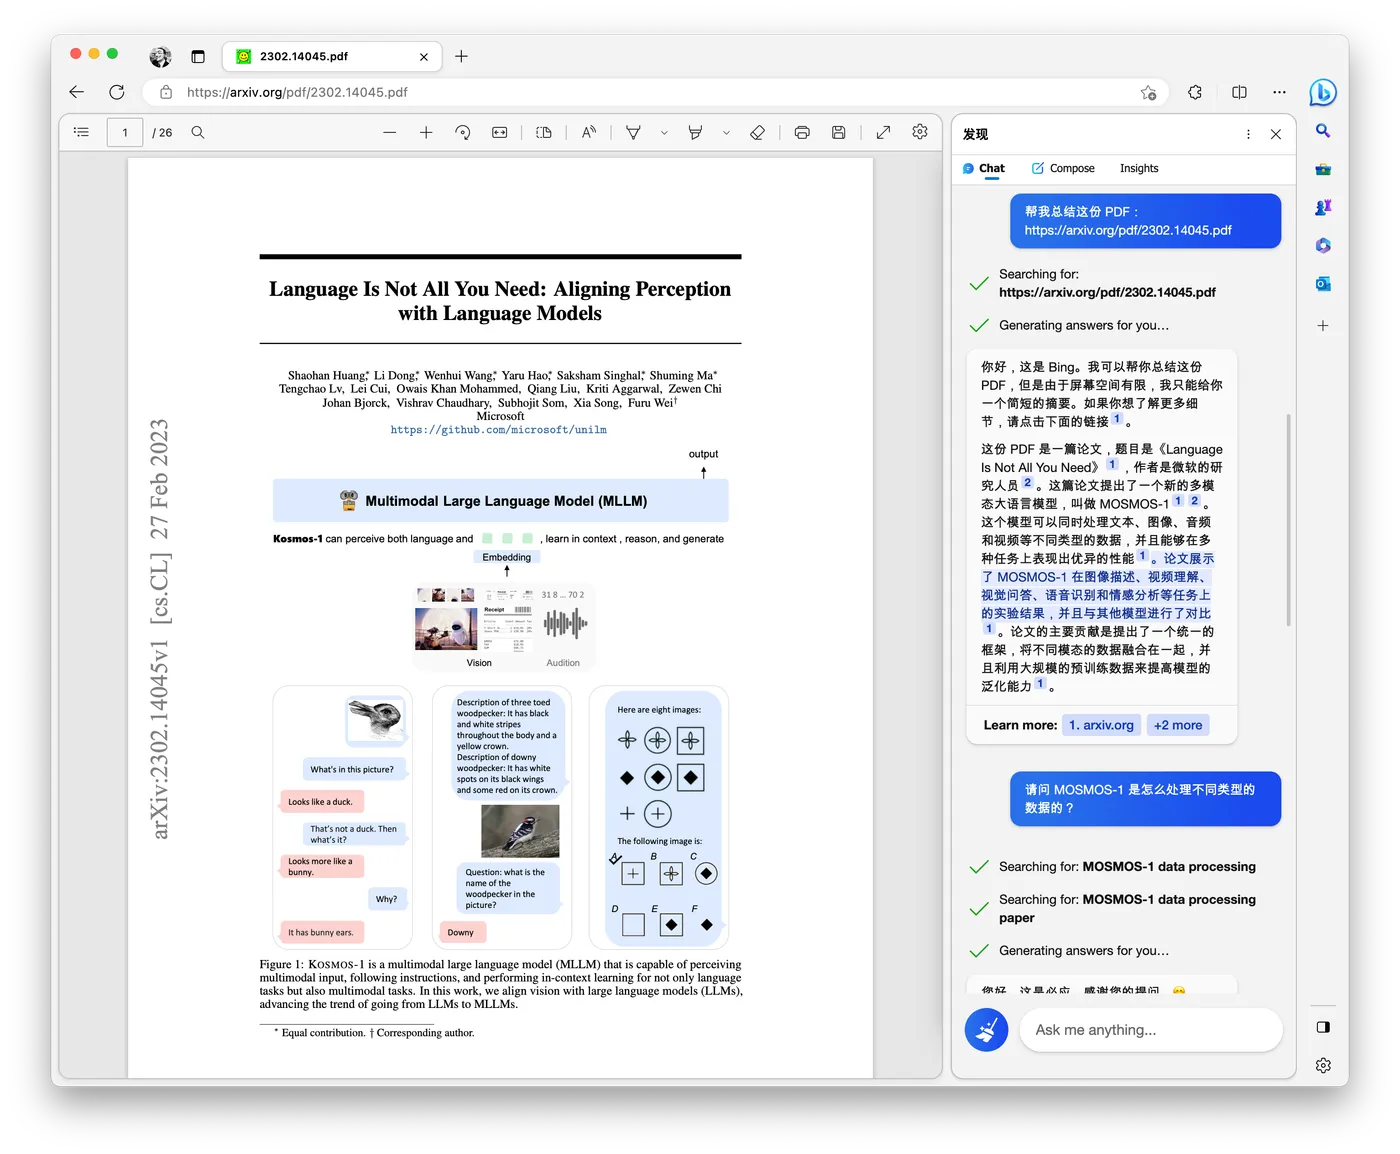Open tab actions menu icon
The height and width of the screenshot is (1154, 1400).
[198, 57]
